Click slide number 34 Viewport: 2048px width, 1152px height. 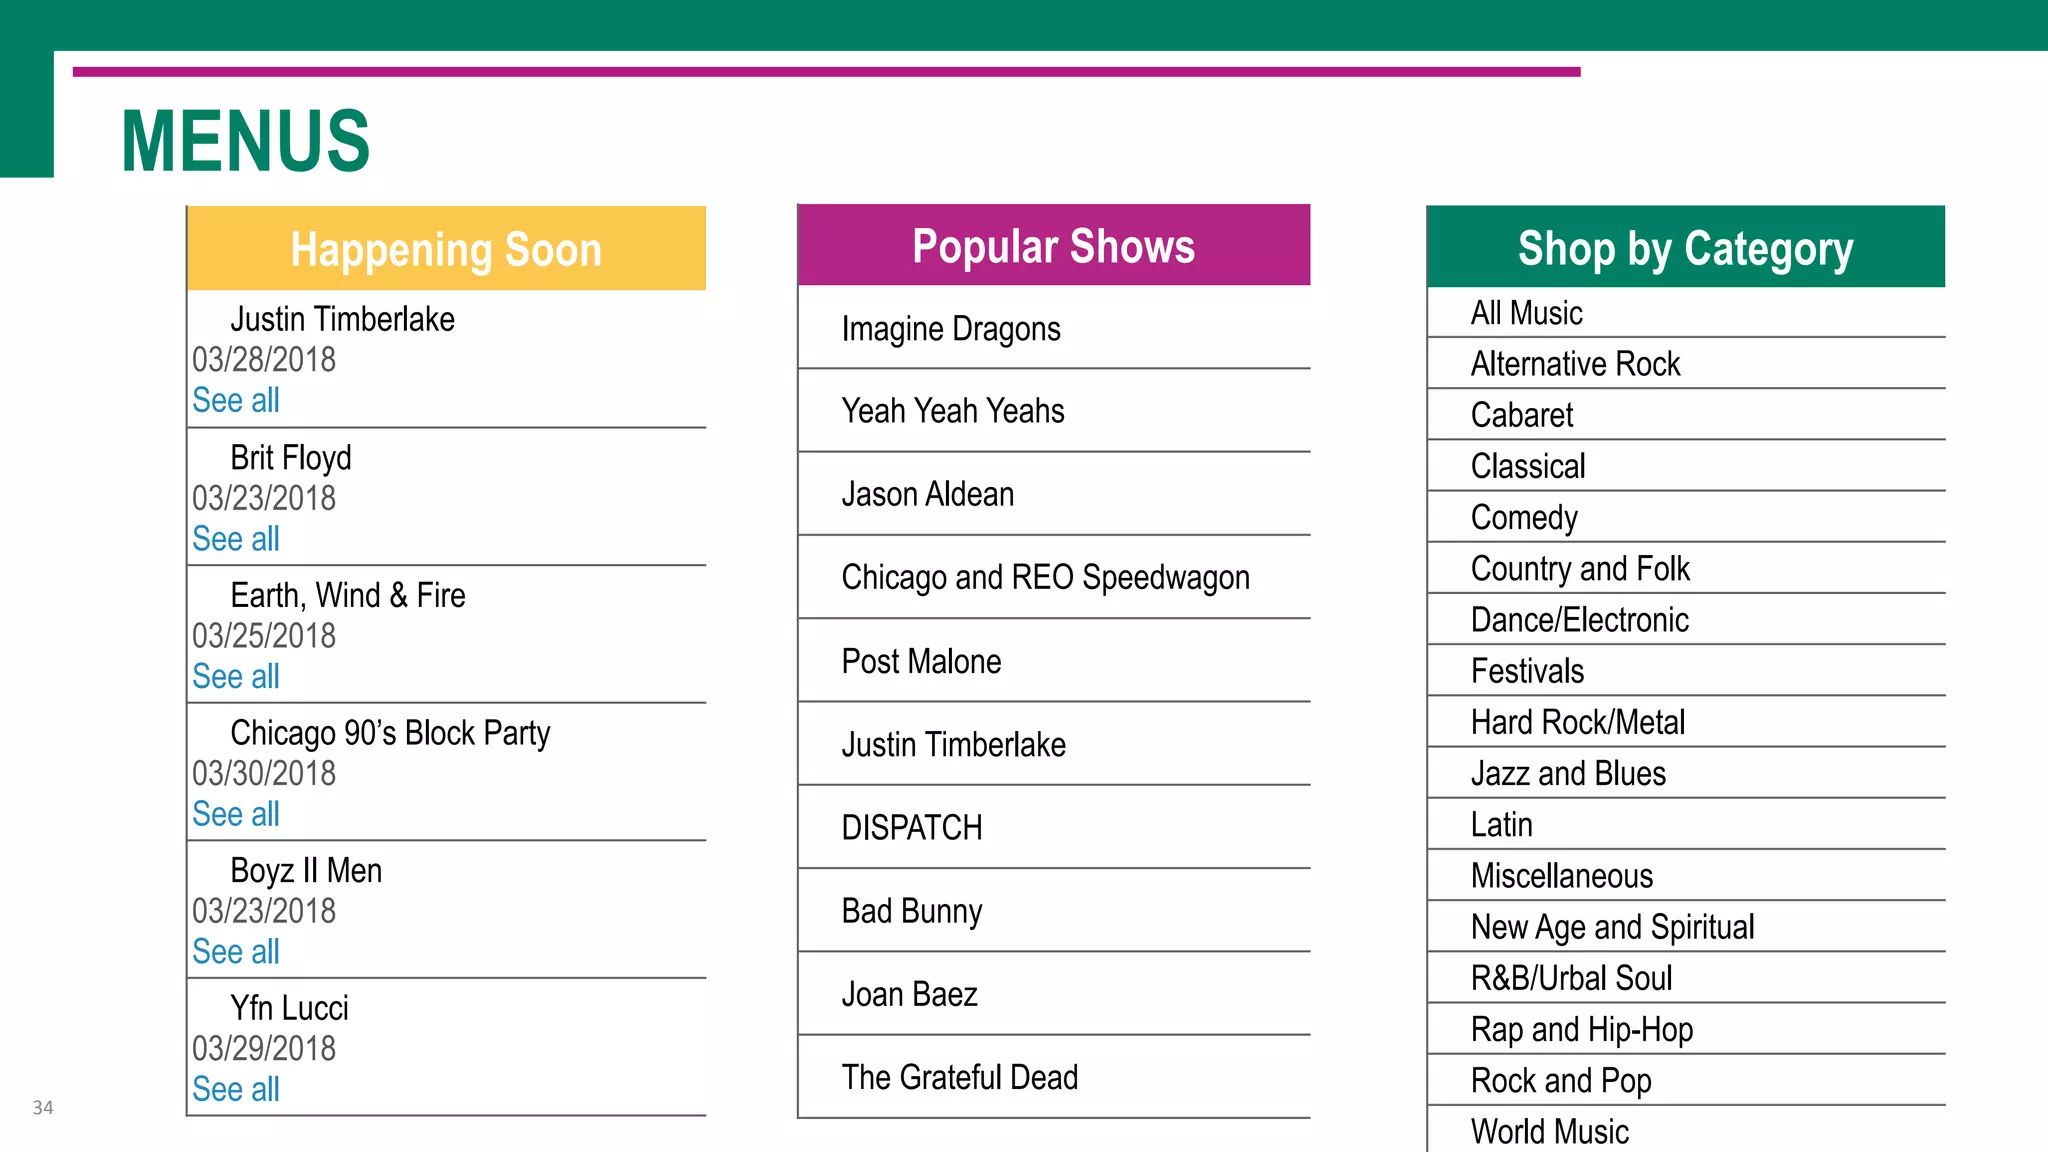pos(43,1107)
